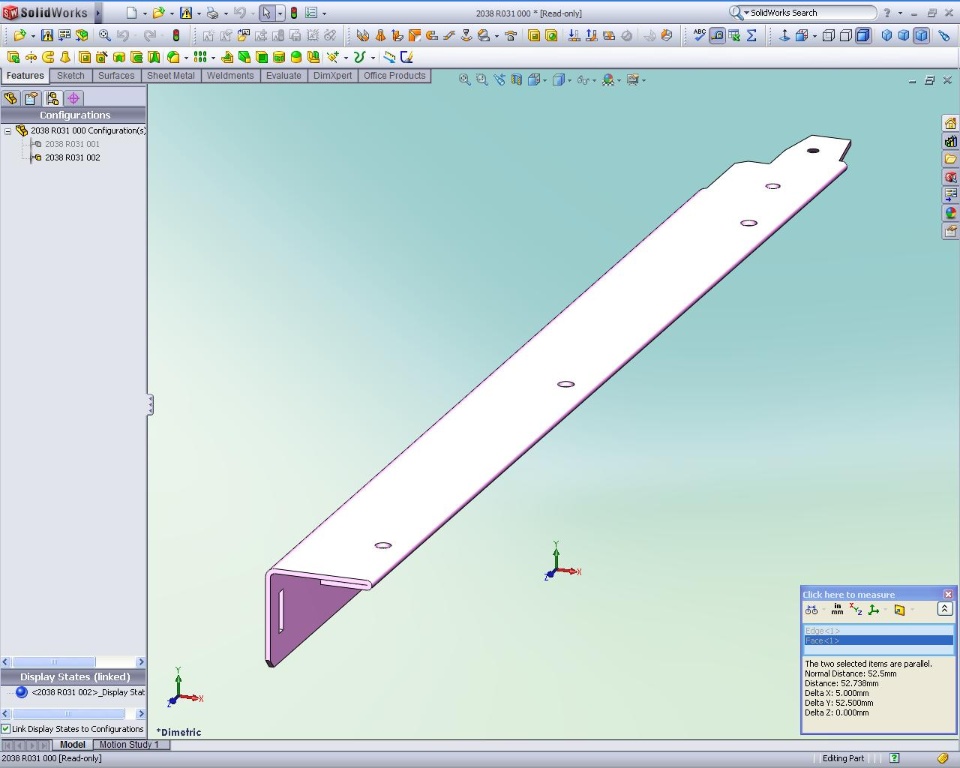Click the Measure tool icon in toolbar
The width and height of the screenshot is (960, 768).
pos(717,36)
